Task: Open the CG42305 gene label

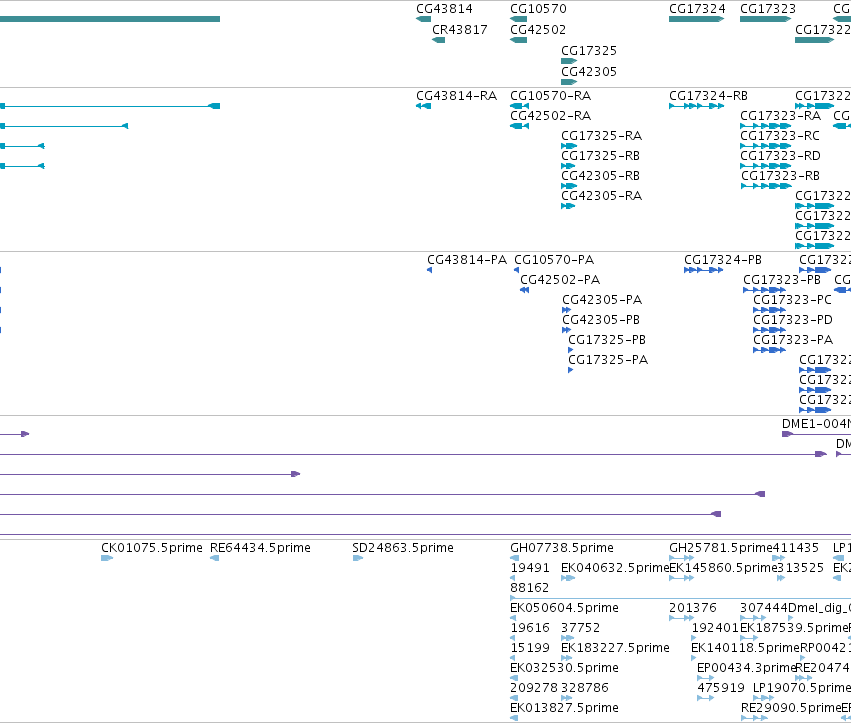Action: click(589, 71)
